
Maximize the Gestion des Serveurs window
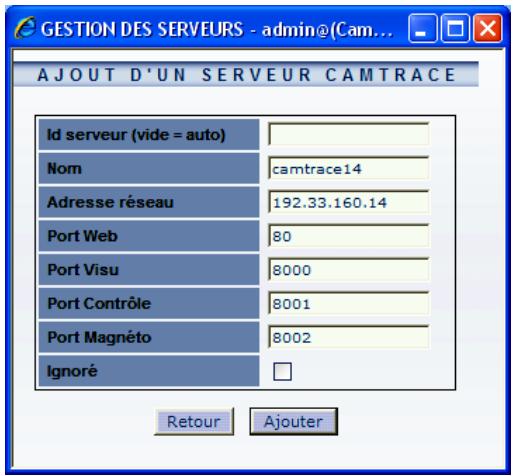[x=455, y=28]
